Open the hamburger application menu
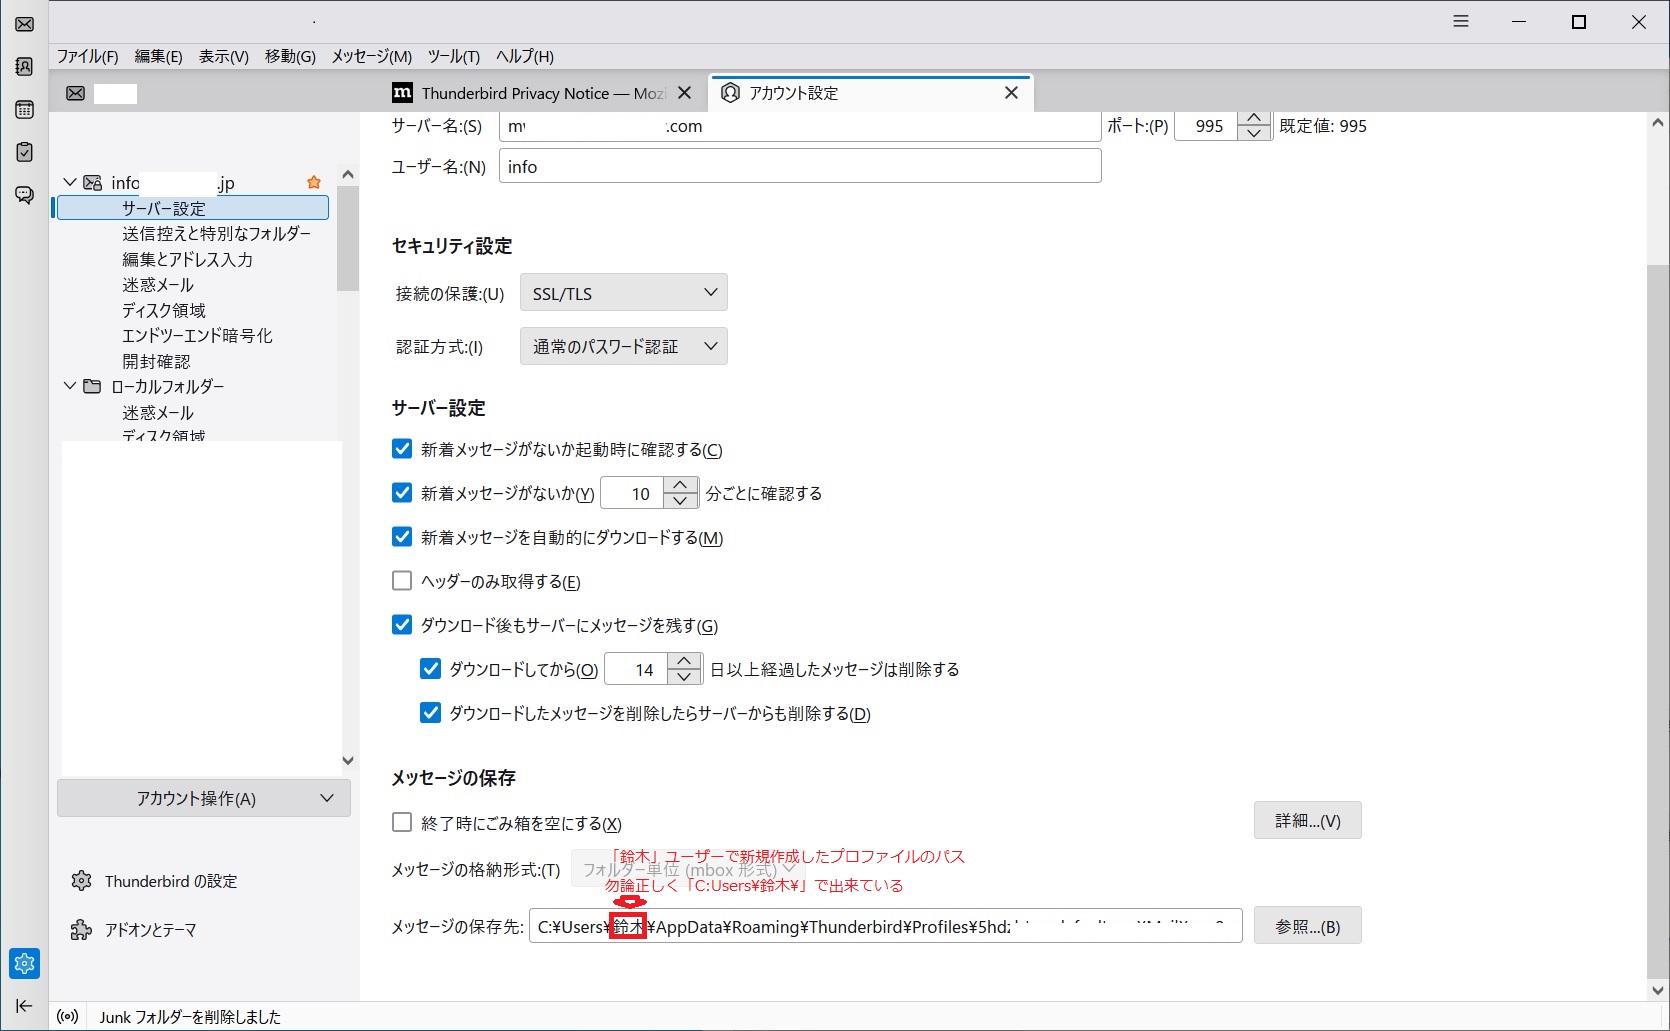Viewport: 1670px width, 1031px height. pyautogui.click(x=1461, y=22)
